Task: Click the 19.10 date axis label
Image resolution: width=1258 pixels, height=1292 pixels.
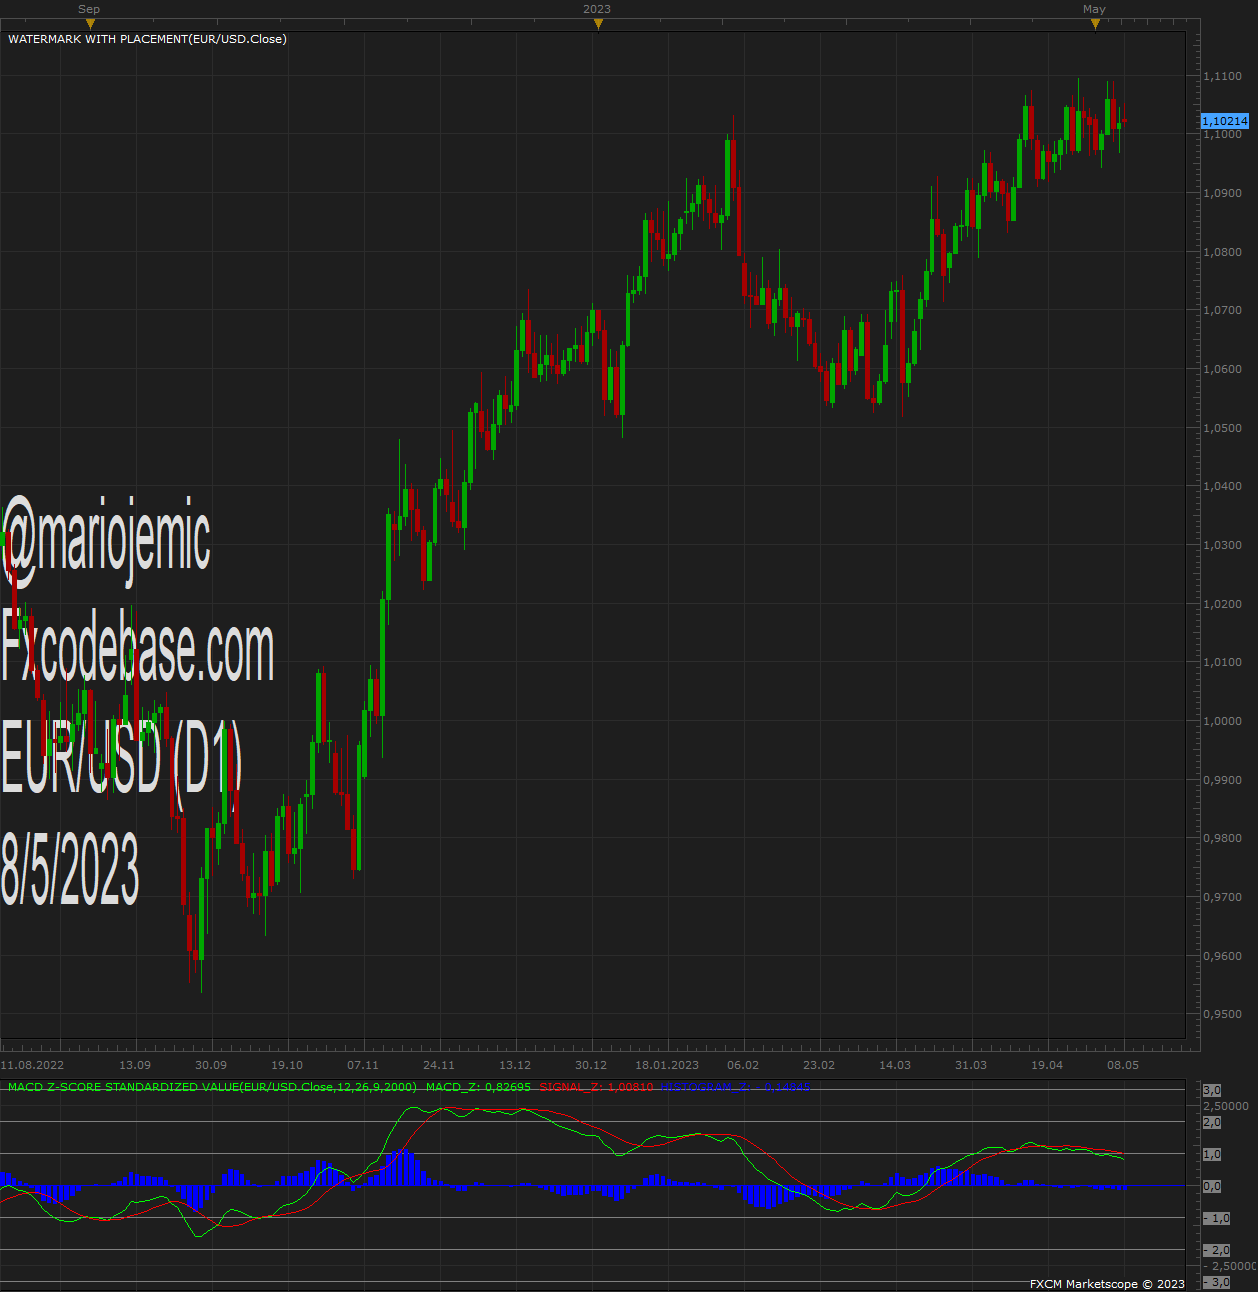Action: pos(287,1065)
